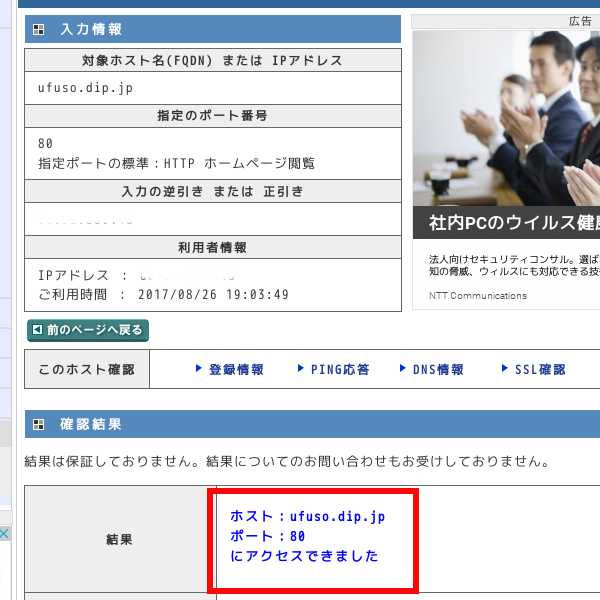The image size is (600, 600).
Task: Click the ufuso.dip.jp hostname in 入力情報
Action: point(85,88)
